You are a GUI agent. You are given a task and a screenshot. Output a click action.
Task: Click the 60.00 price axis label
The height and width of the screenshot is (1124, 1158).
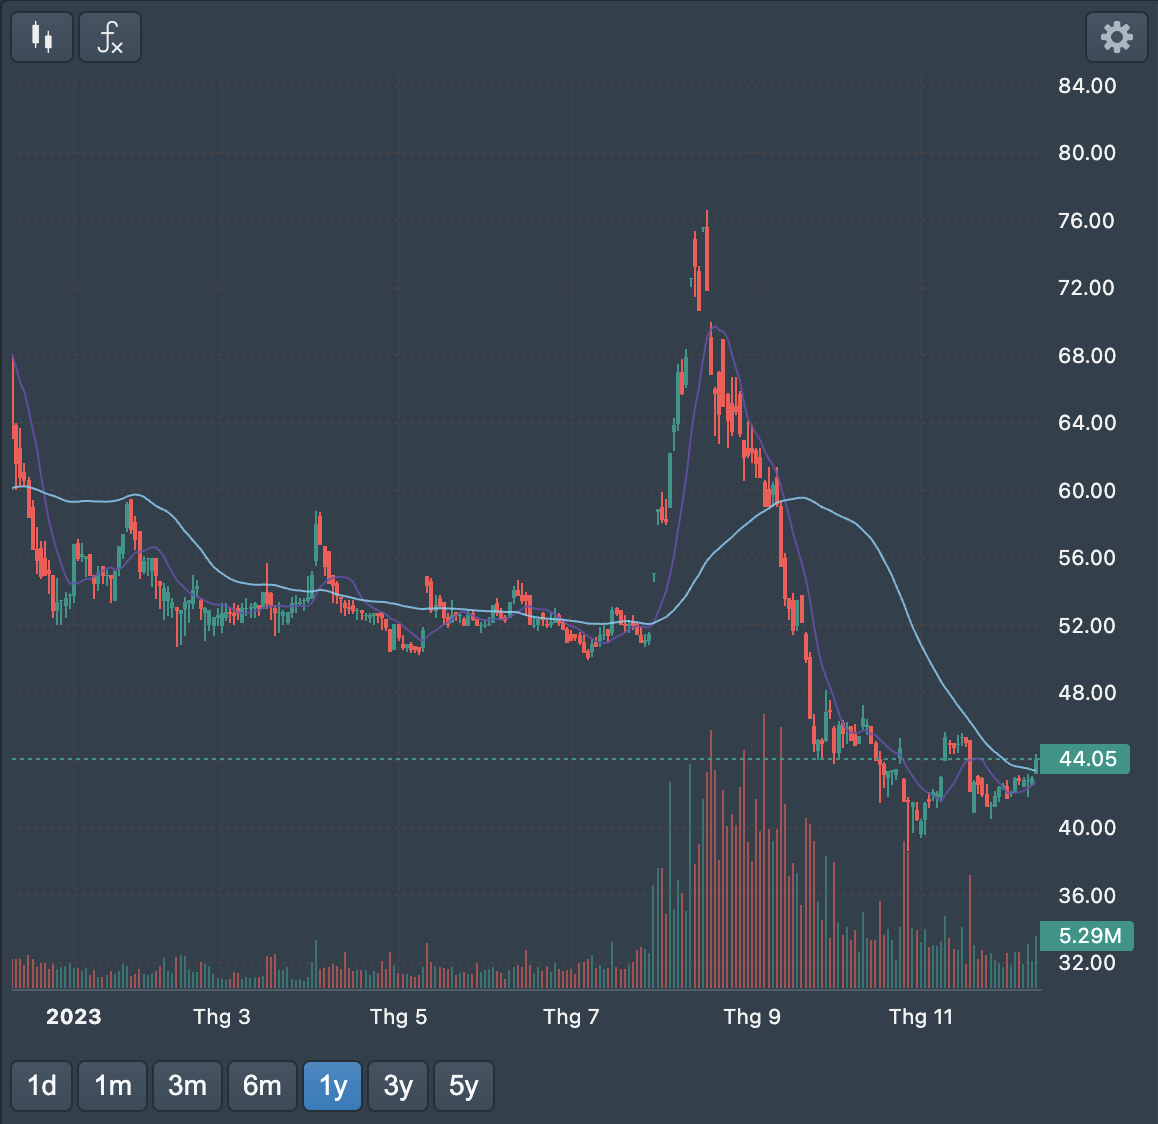click(1087, 491)
